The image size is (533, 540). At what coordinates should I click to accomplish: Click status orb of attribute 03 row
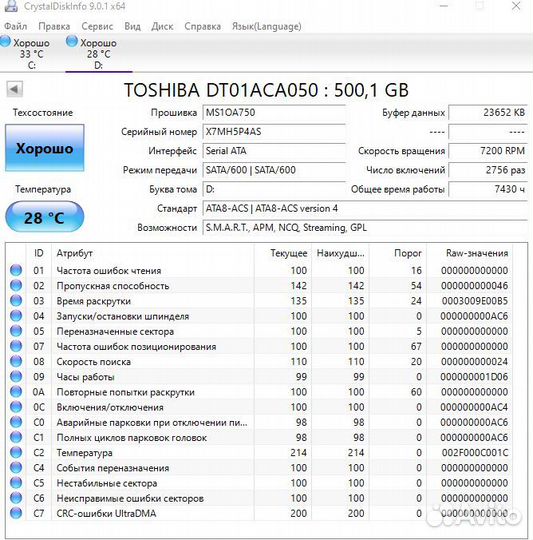click(16, 300)
